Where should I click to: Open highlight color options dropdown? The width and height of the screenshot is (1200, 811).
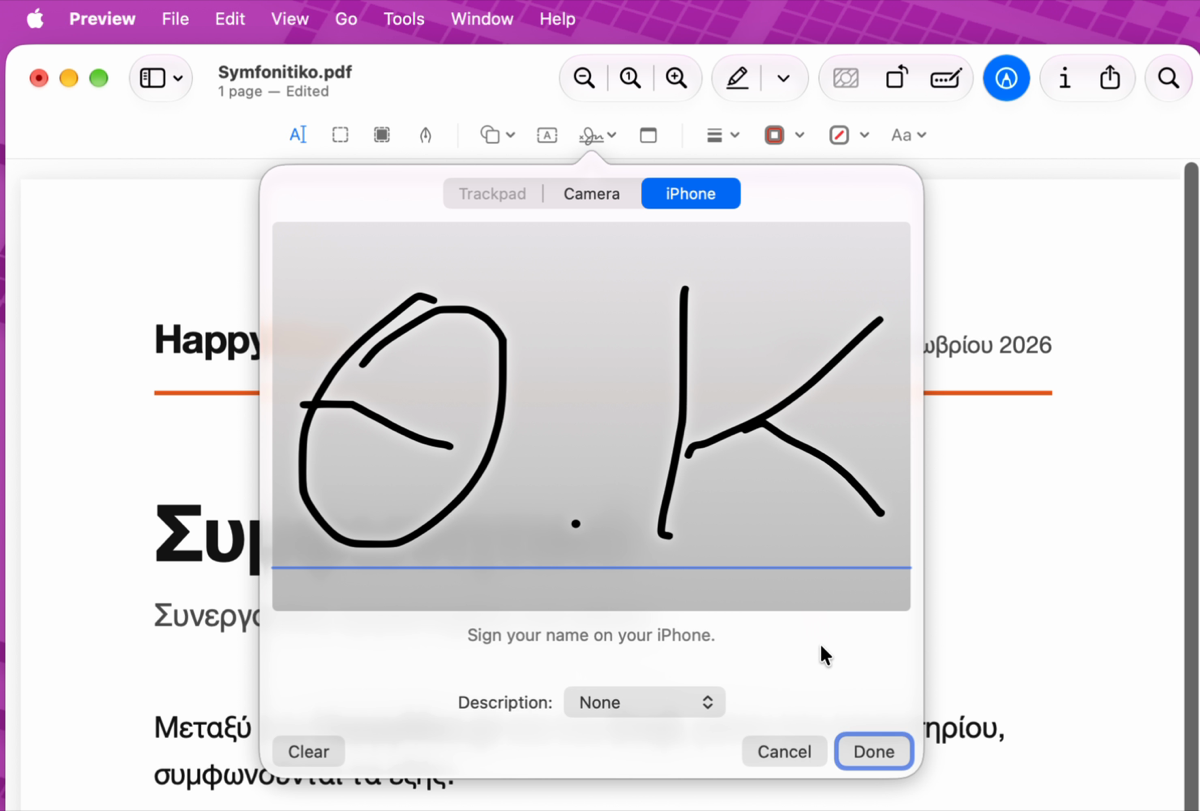(x=783, y=78)
